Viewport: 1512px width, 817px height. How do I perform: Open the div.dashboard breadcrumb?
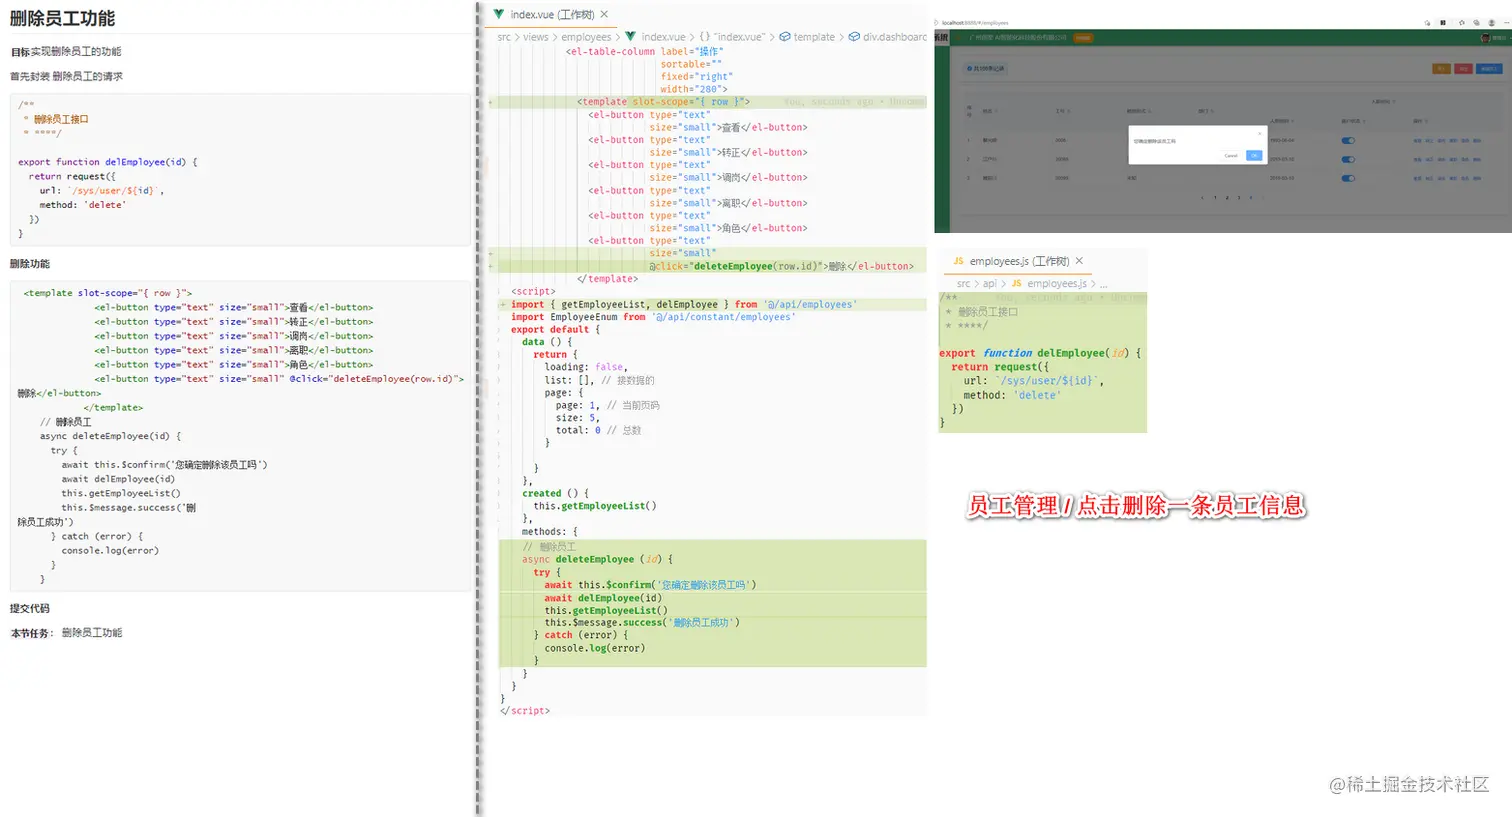[888, 37]
